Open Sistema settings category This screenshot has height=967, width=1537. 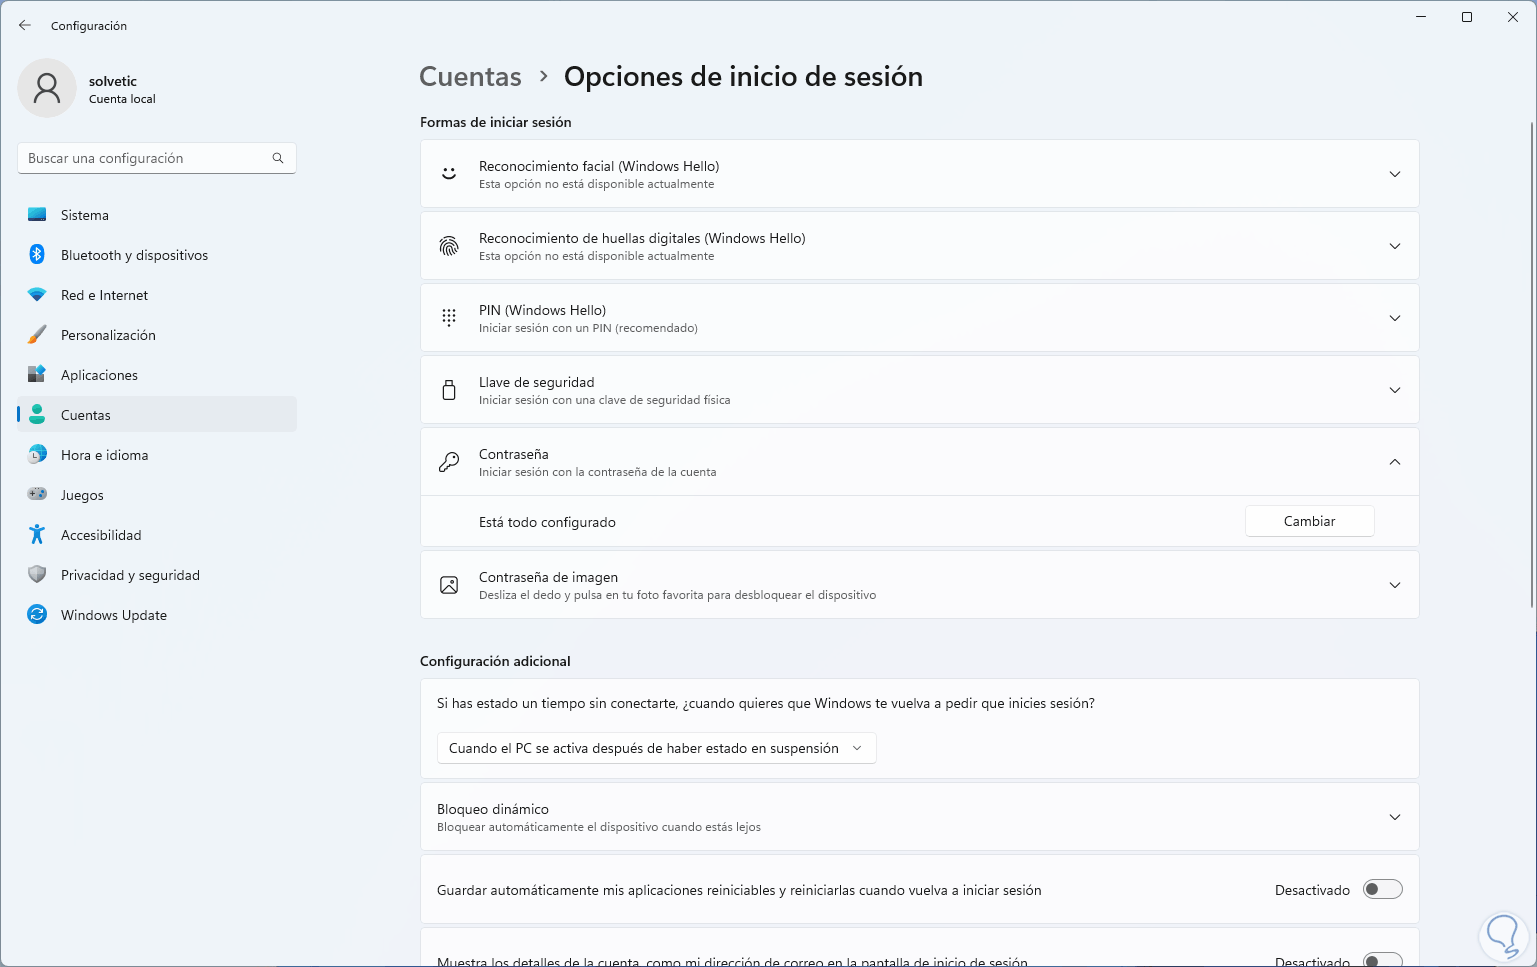point(85,215)
